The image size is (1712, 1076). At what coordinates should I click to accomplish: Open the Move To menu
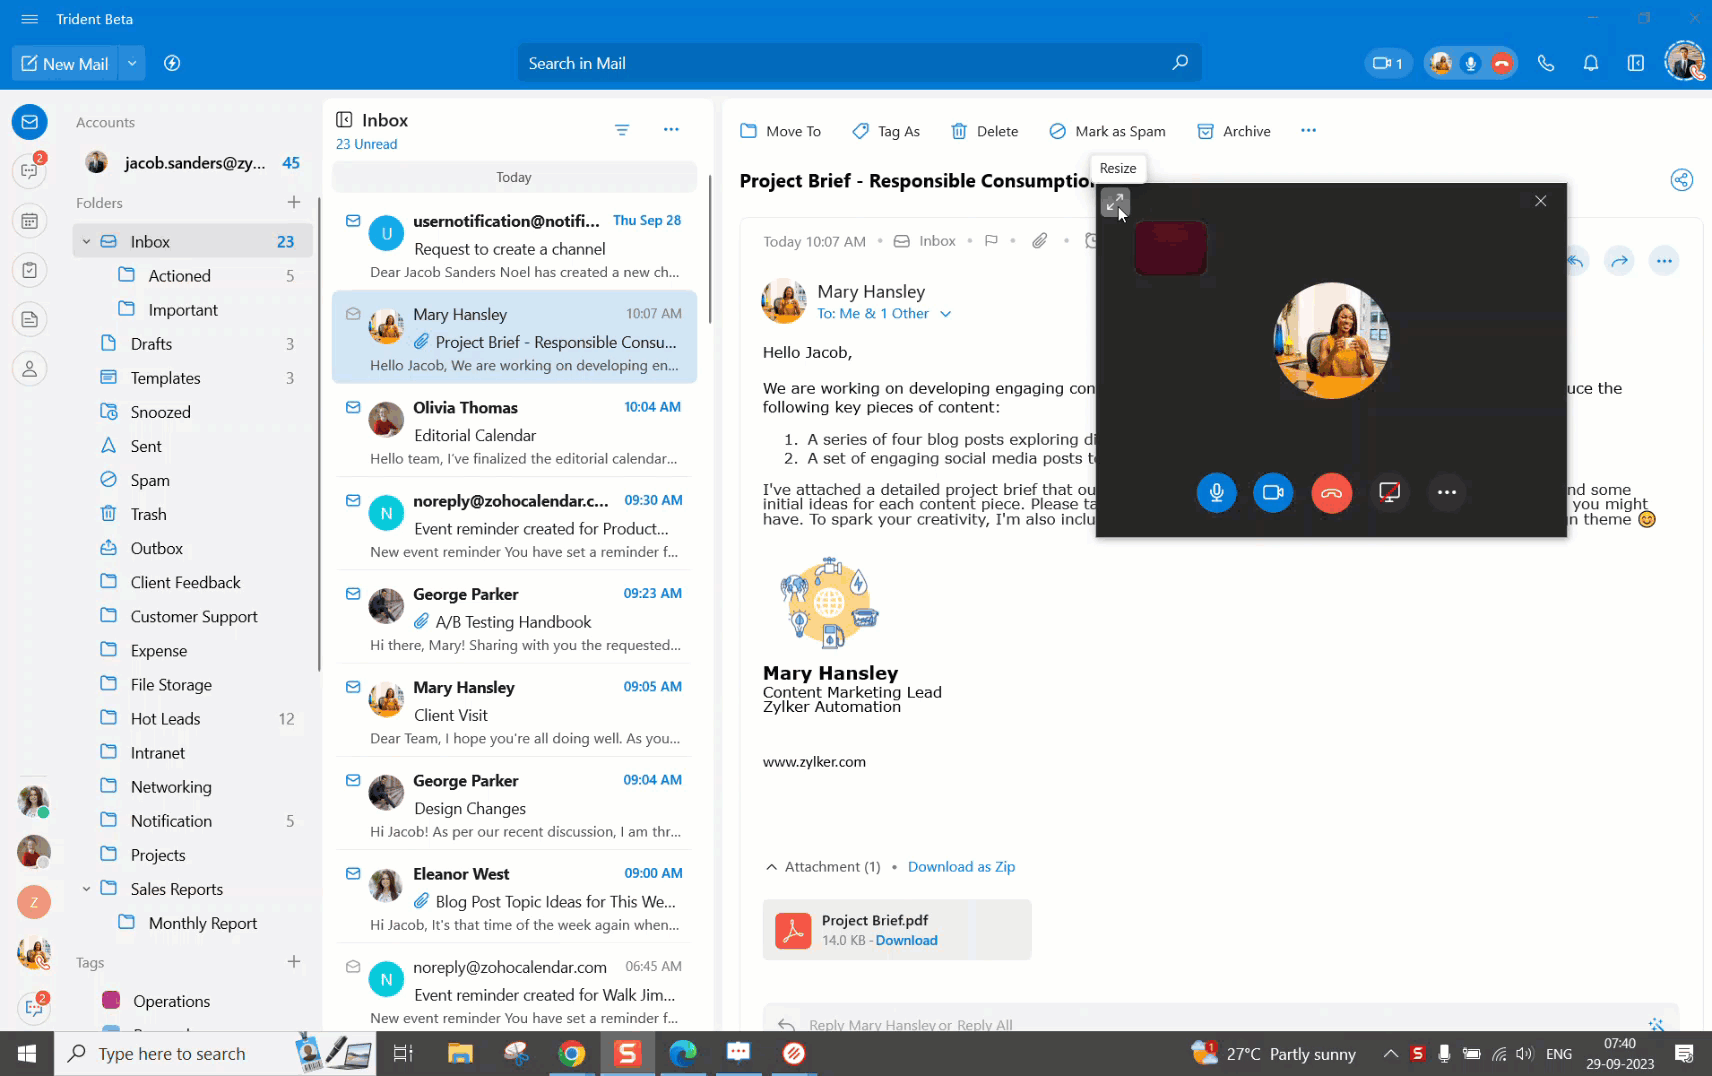coord(780,131)
